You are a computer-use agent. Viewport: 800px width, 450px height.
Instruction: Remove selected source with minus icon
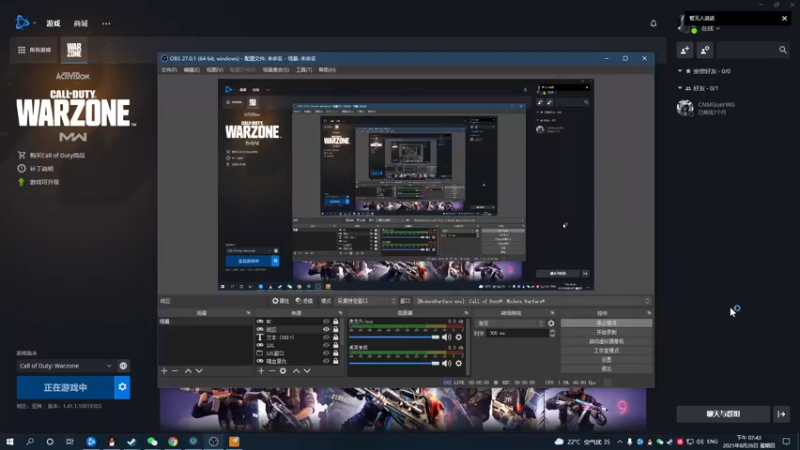[x=272, y=371]
